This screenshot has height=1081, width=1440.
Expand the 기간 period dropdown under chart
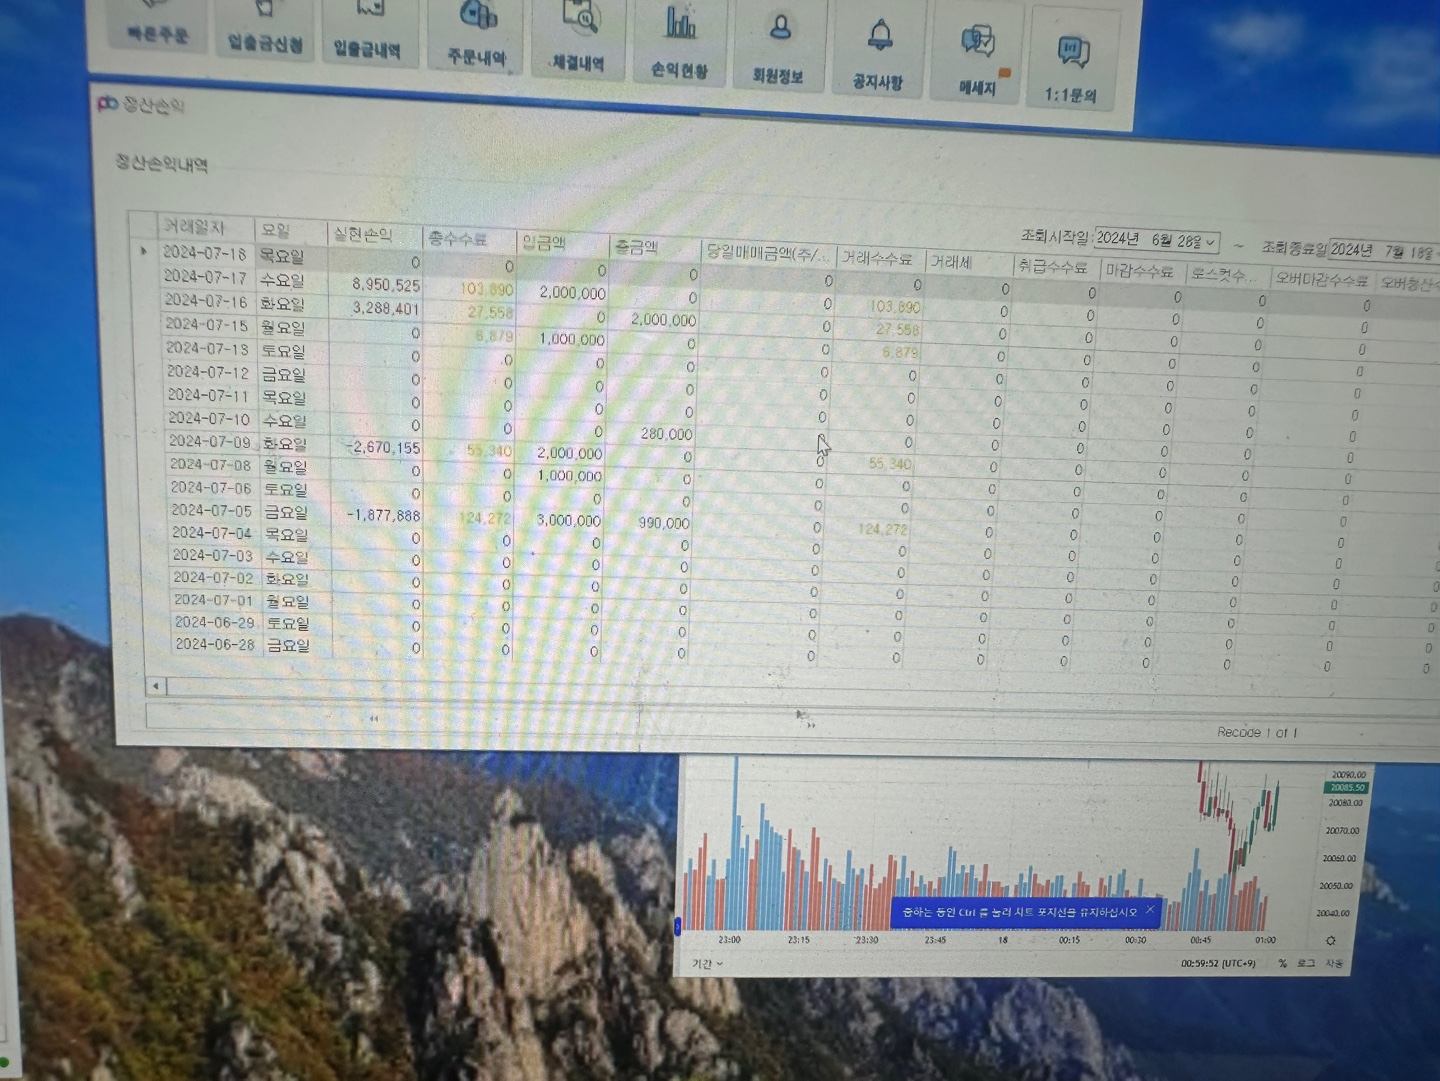(x=708, y=964)
